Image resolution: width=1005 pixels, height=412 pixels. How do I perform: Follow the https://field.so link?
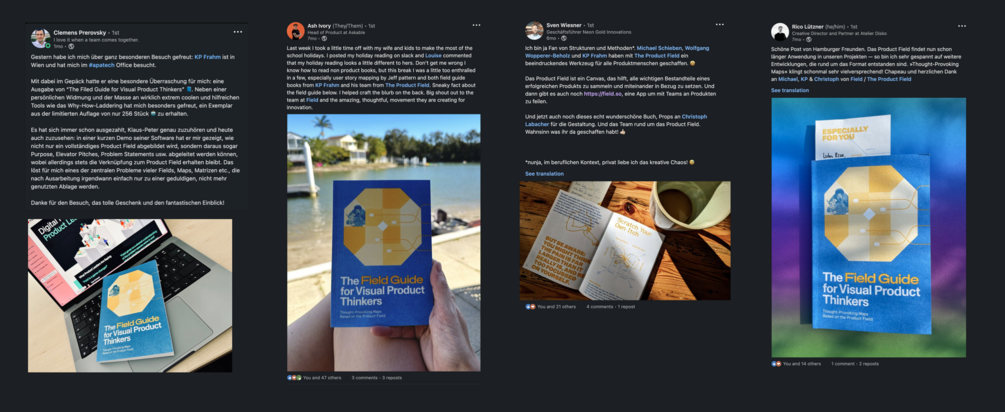tap(603, 94)
